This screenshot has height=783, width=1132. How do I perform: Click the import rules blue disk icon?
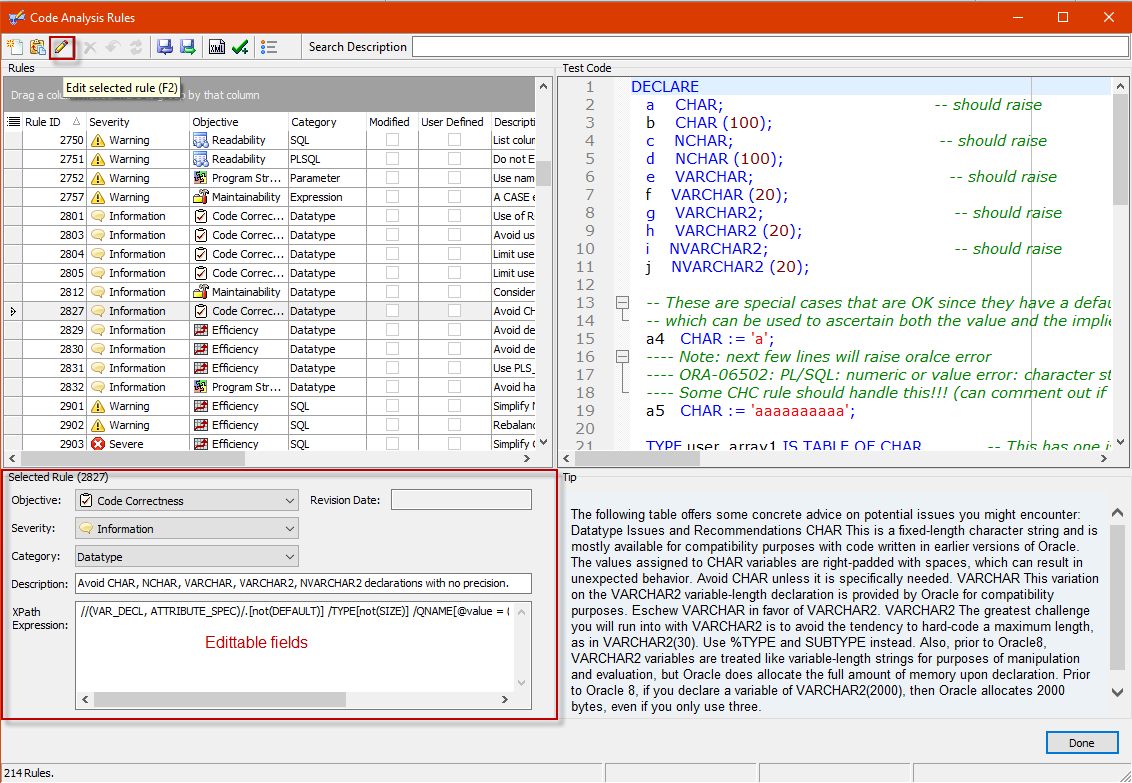click(165, 47)
